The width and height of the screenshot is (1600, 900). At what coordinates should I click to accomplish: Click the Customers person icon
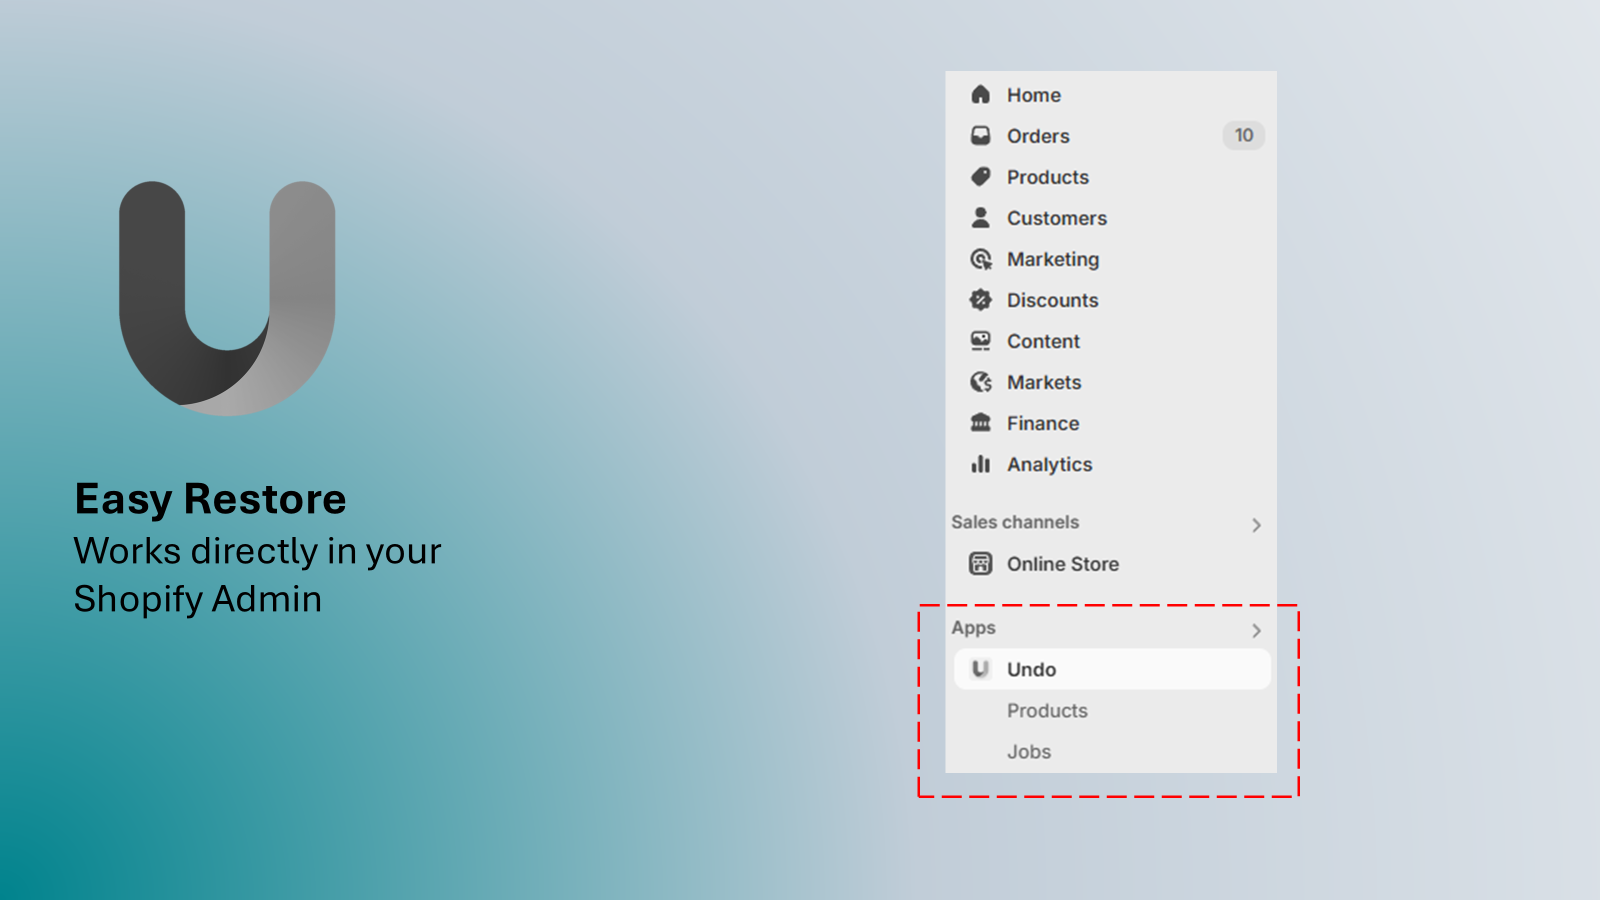[x=981, y=218]
